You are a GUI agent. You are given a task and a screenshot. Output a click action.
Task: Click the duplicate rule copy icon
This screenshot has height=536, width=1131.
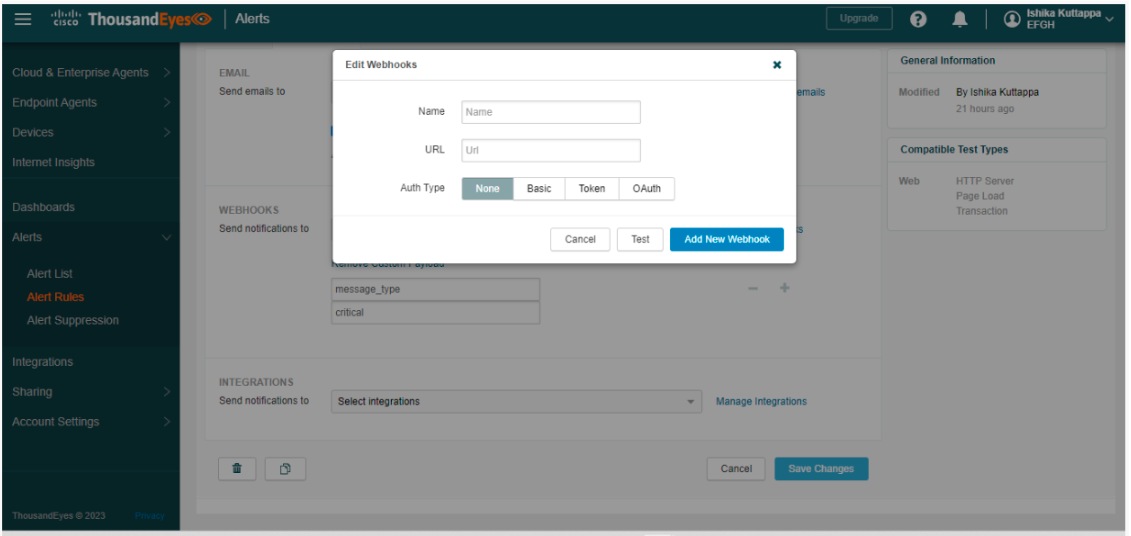285,469
